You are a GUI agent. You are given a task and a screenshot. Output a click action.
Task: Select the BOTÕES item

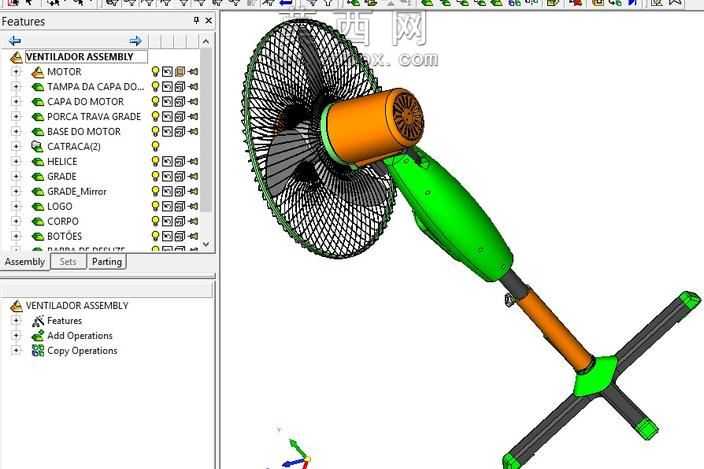tap(65, 236)
